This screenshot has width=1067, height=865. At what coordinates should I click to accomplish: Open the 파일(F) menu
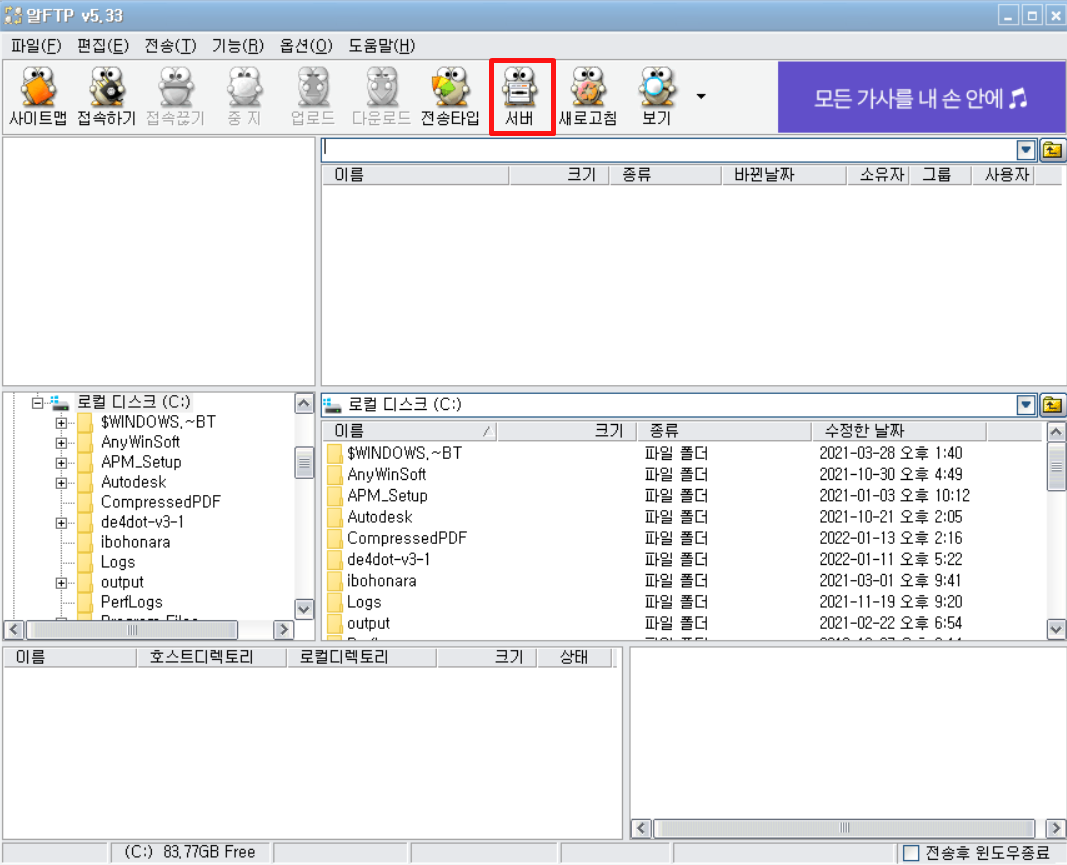click(36, 46)
